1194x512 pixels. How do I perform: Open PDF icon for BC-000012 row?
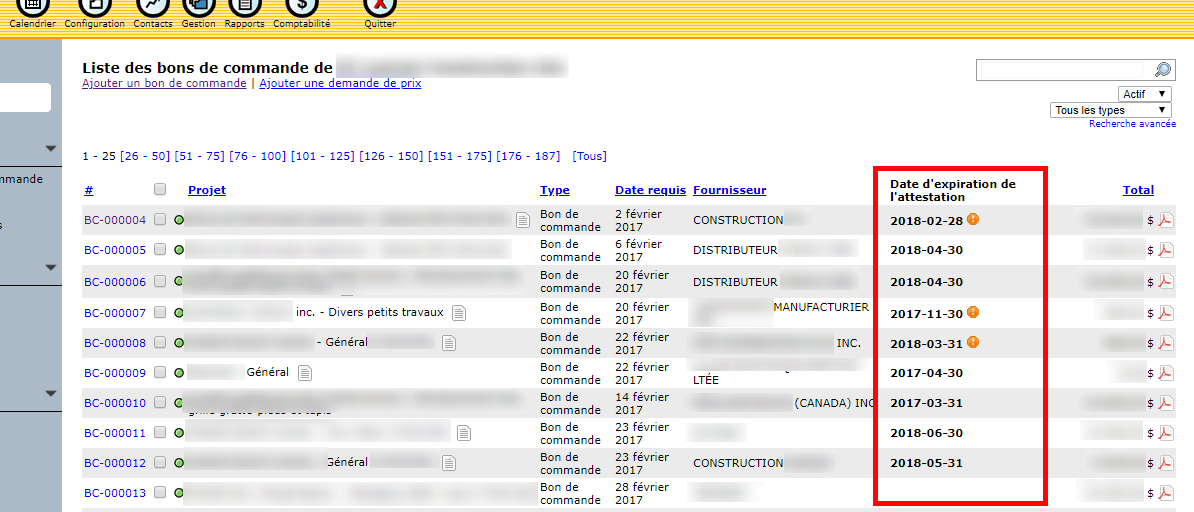(1165, 463)
